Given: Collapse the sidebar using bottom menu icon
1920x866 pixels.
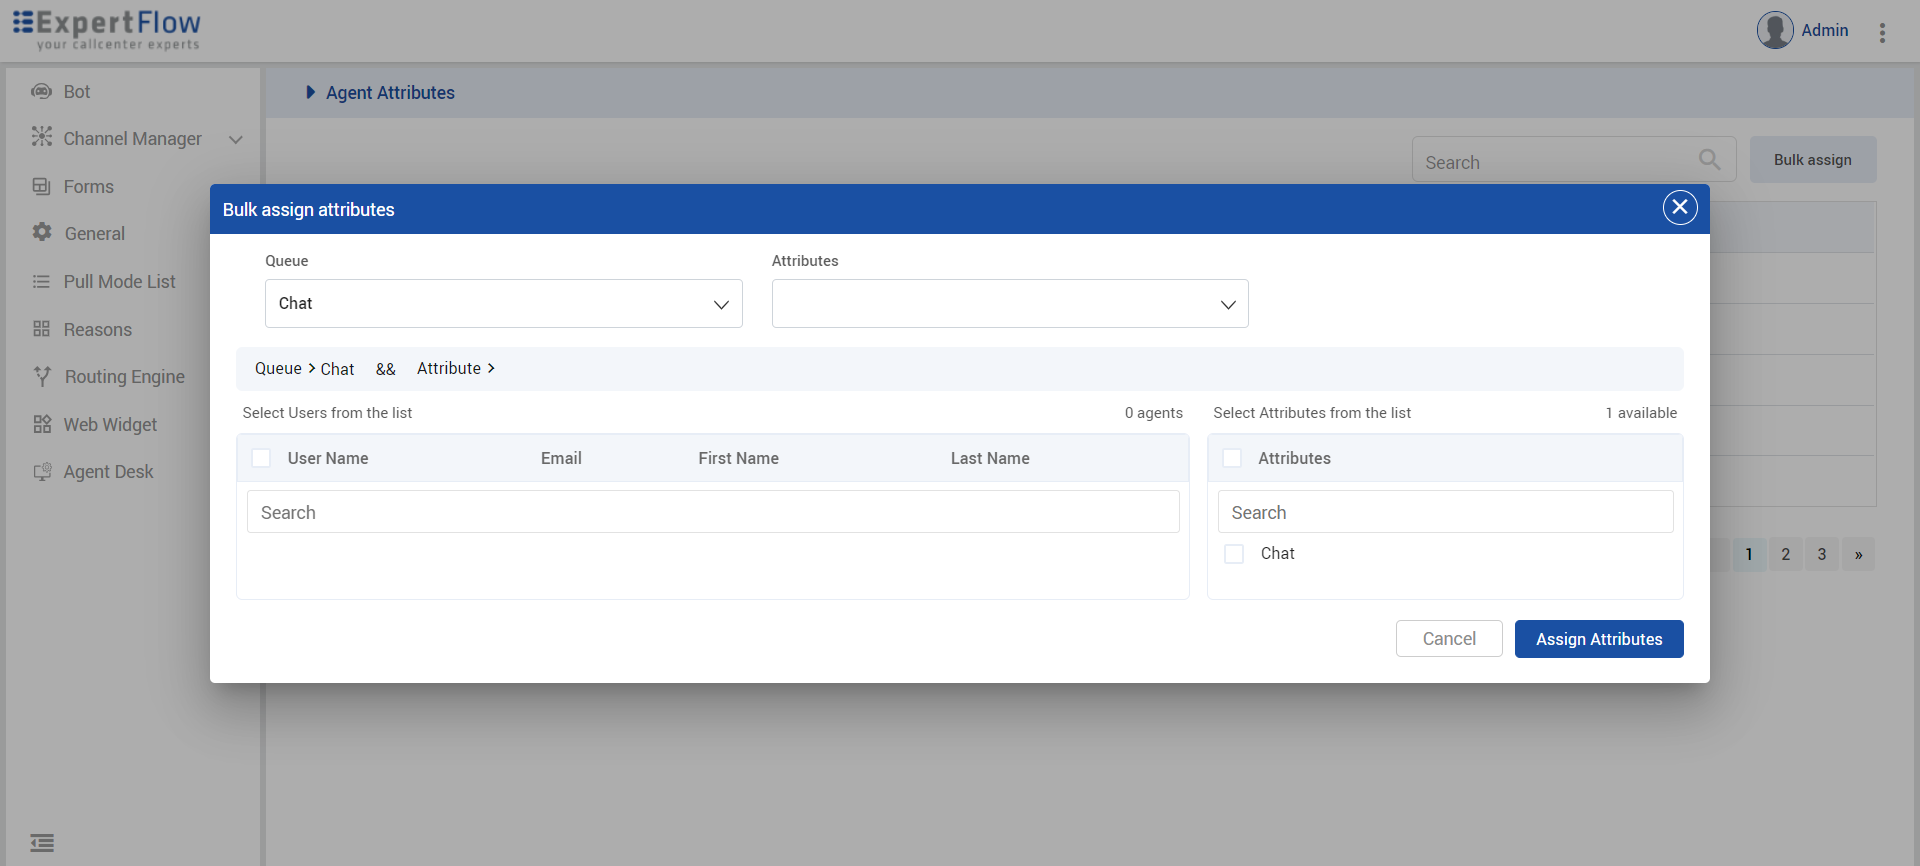Looking at the screenshot, I should coord(42,843).
